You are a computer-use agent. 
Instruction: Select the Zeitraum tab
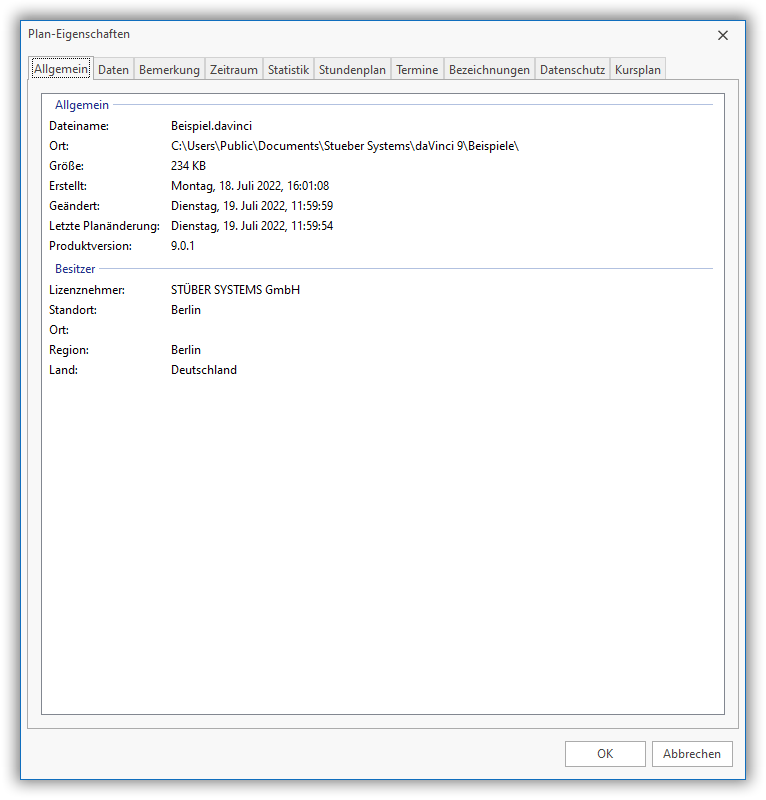click(234, 70)
